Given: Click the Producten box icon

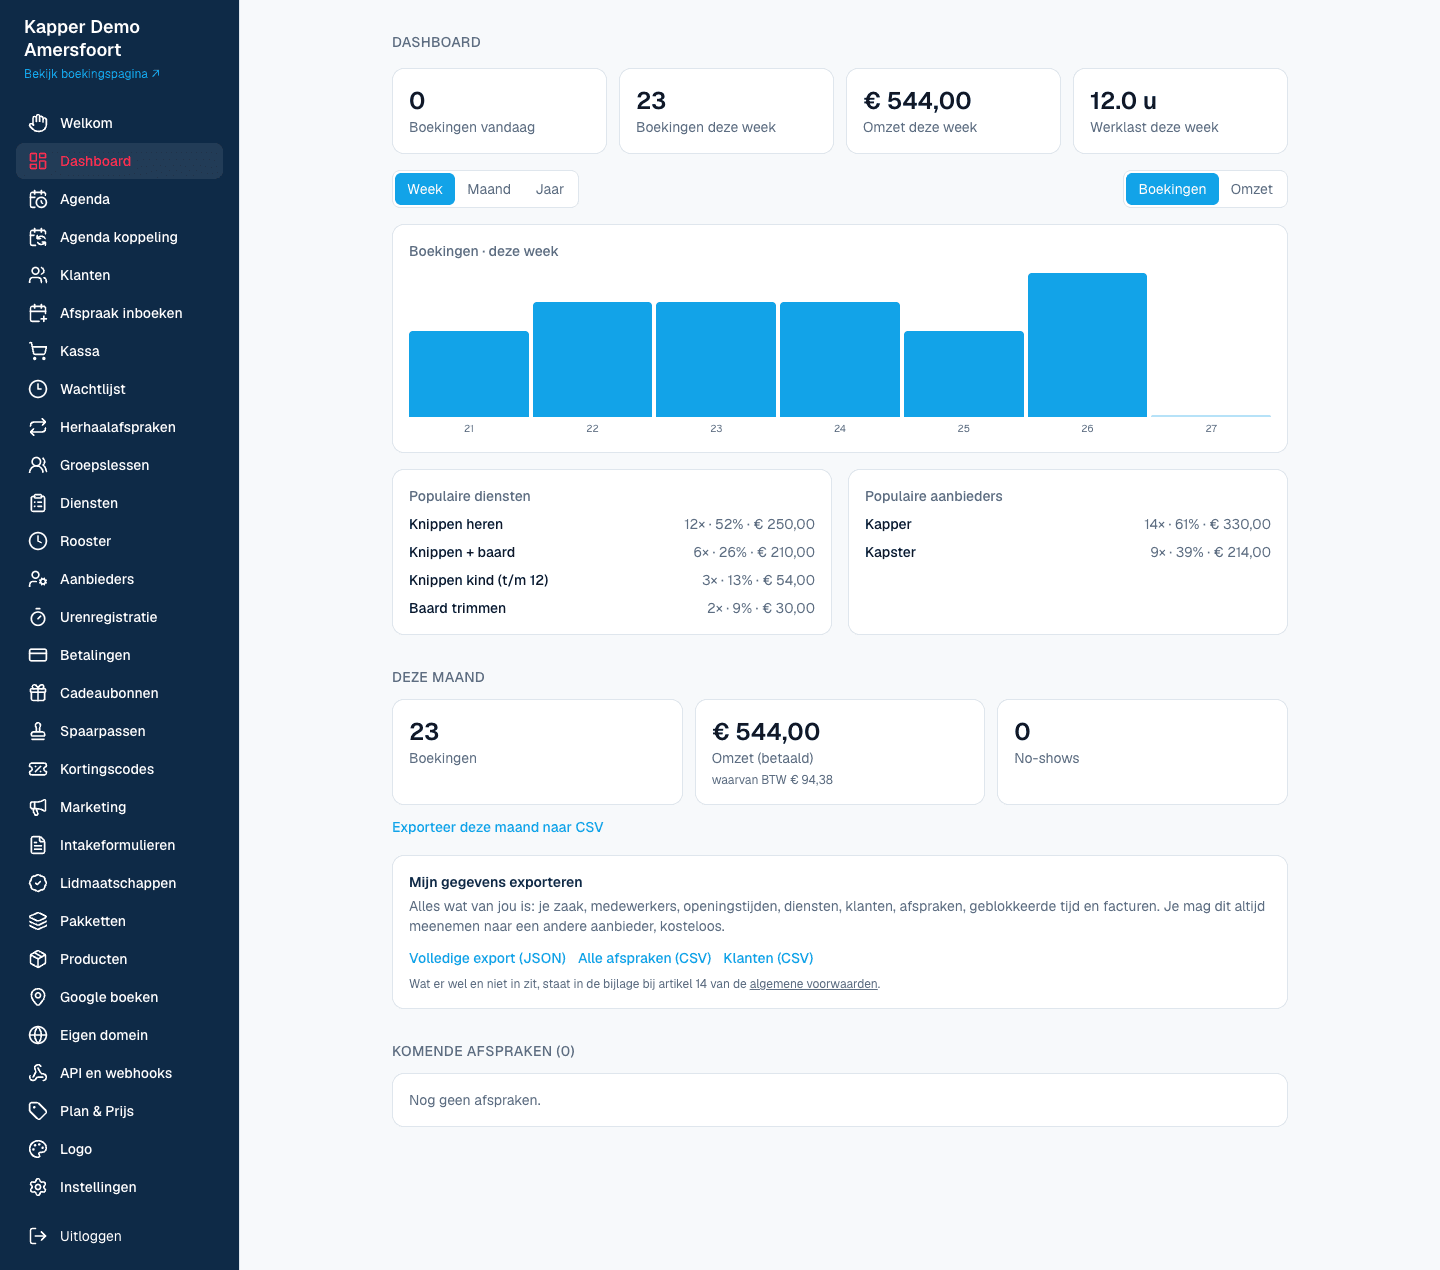Looking at the screenshot, I should pos(38,959).
